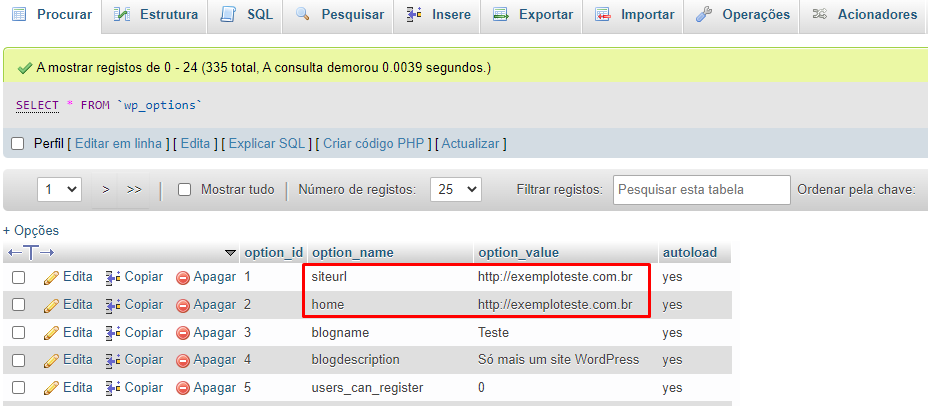
Task: Click the full texts toggle arrows icon
Action: (31, 253)
